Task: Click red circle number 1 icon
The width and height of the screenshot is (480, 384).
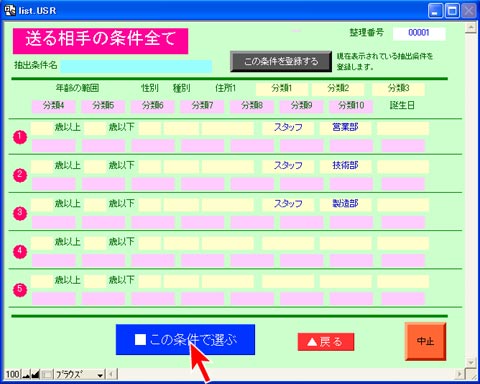Action: 20,137
